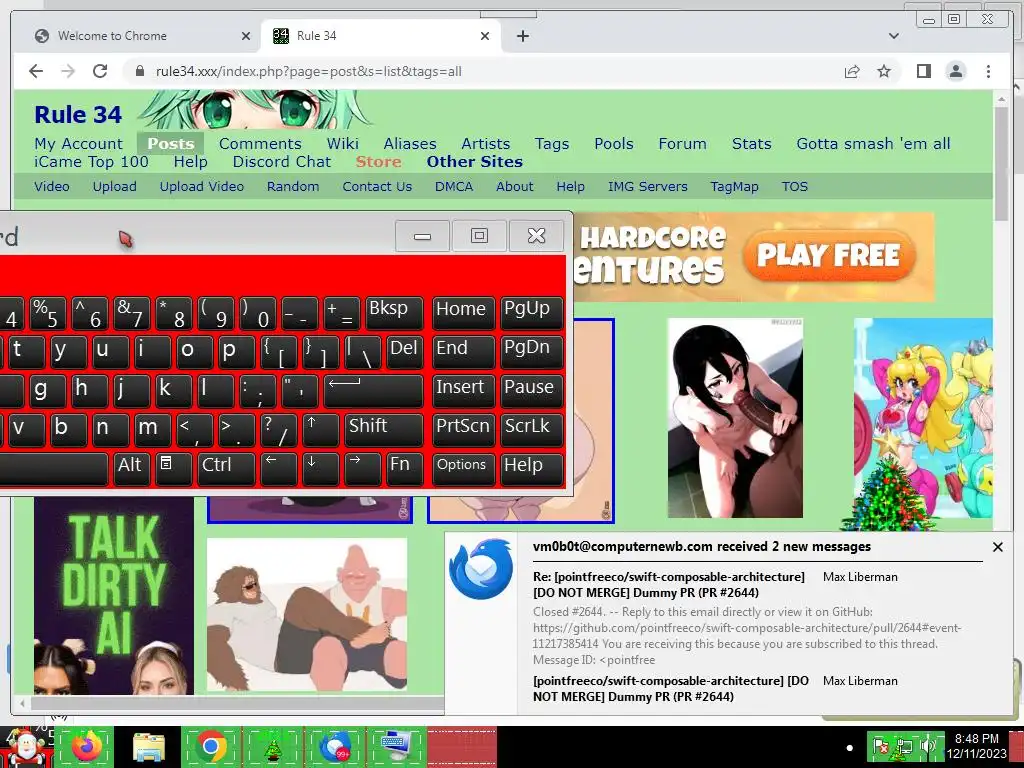Open the Discord Chat link
1024x768 pixels.
(281, 161)
